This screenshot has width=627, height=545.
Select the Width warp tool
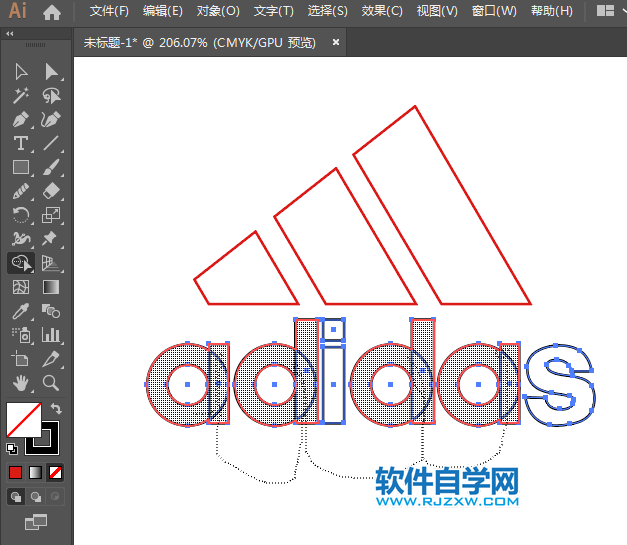point(21,239)
